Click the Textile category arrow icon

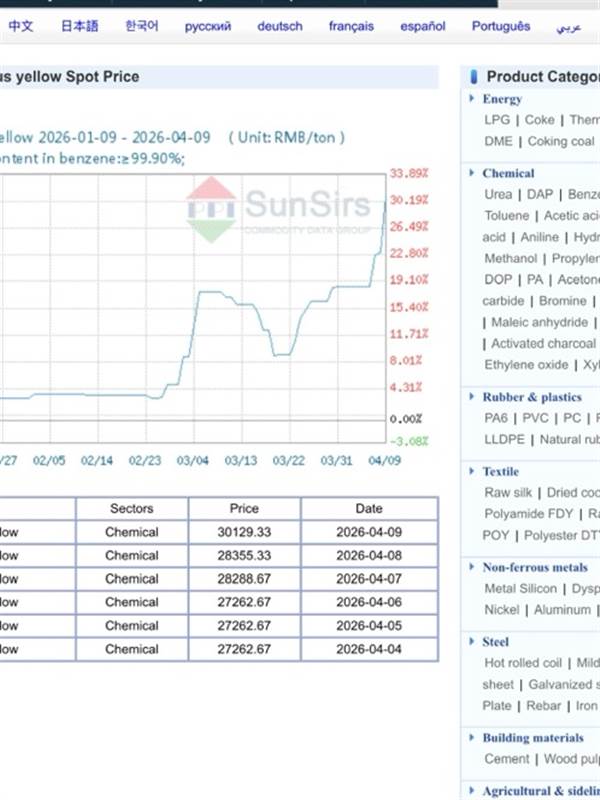coord(472,471)
